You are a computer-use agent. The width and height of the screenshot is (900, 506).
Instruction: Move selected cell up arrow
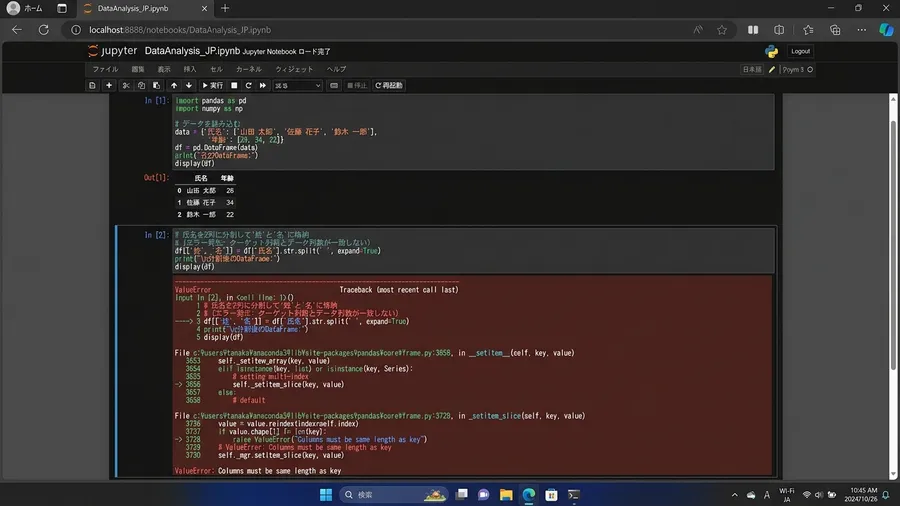[x=174, y=85]
